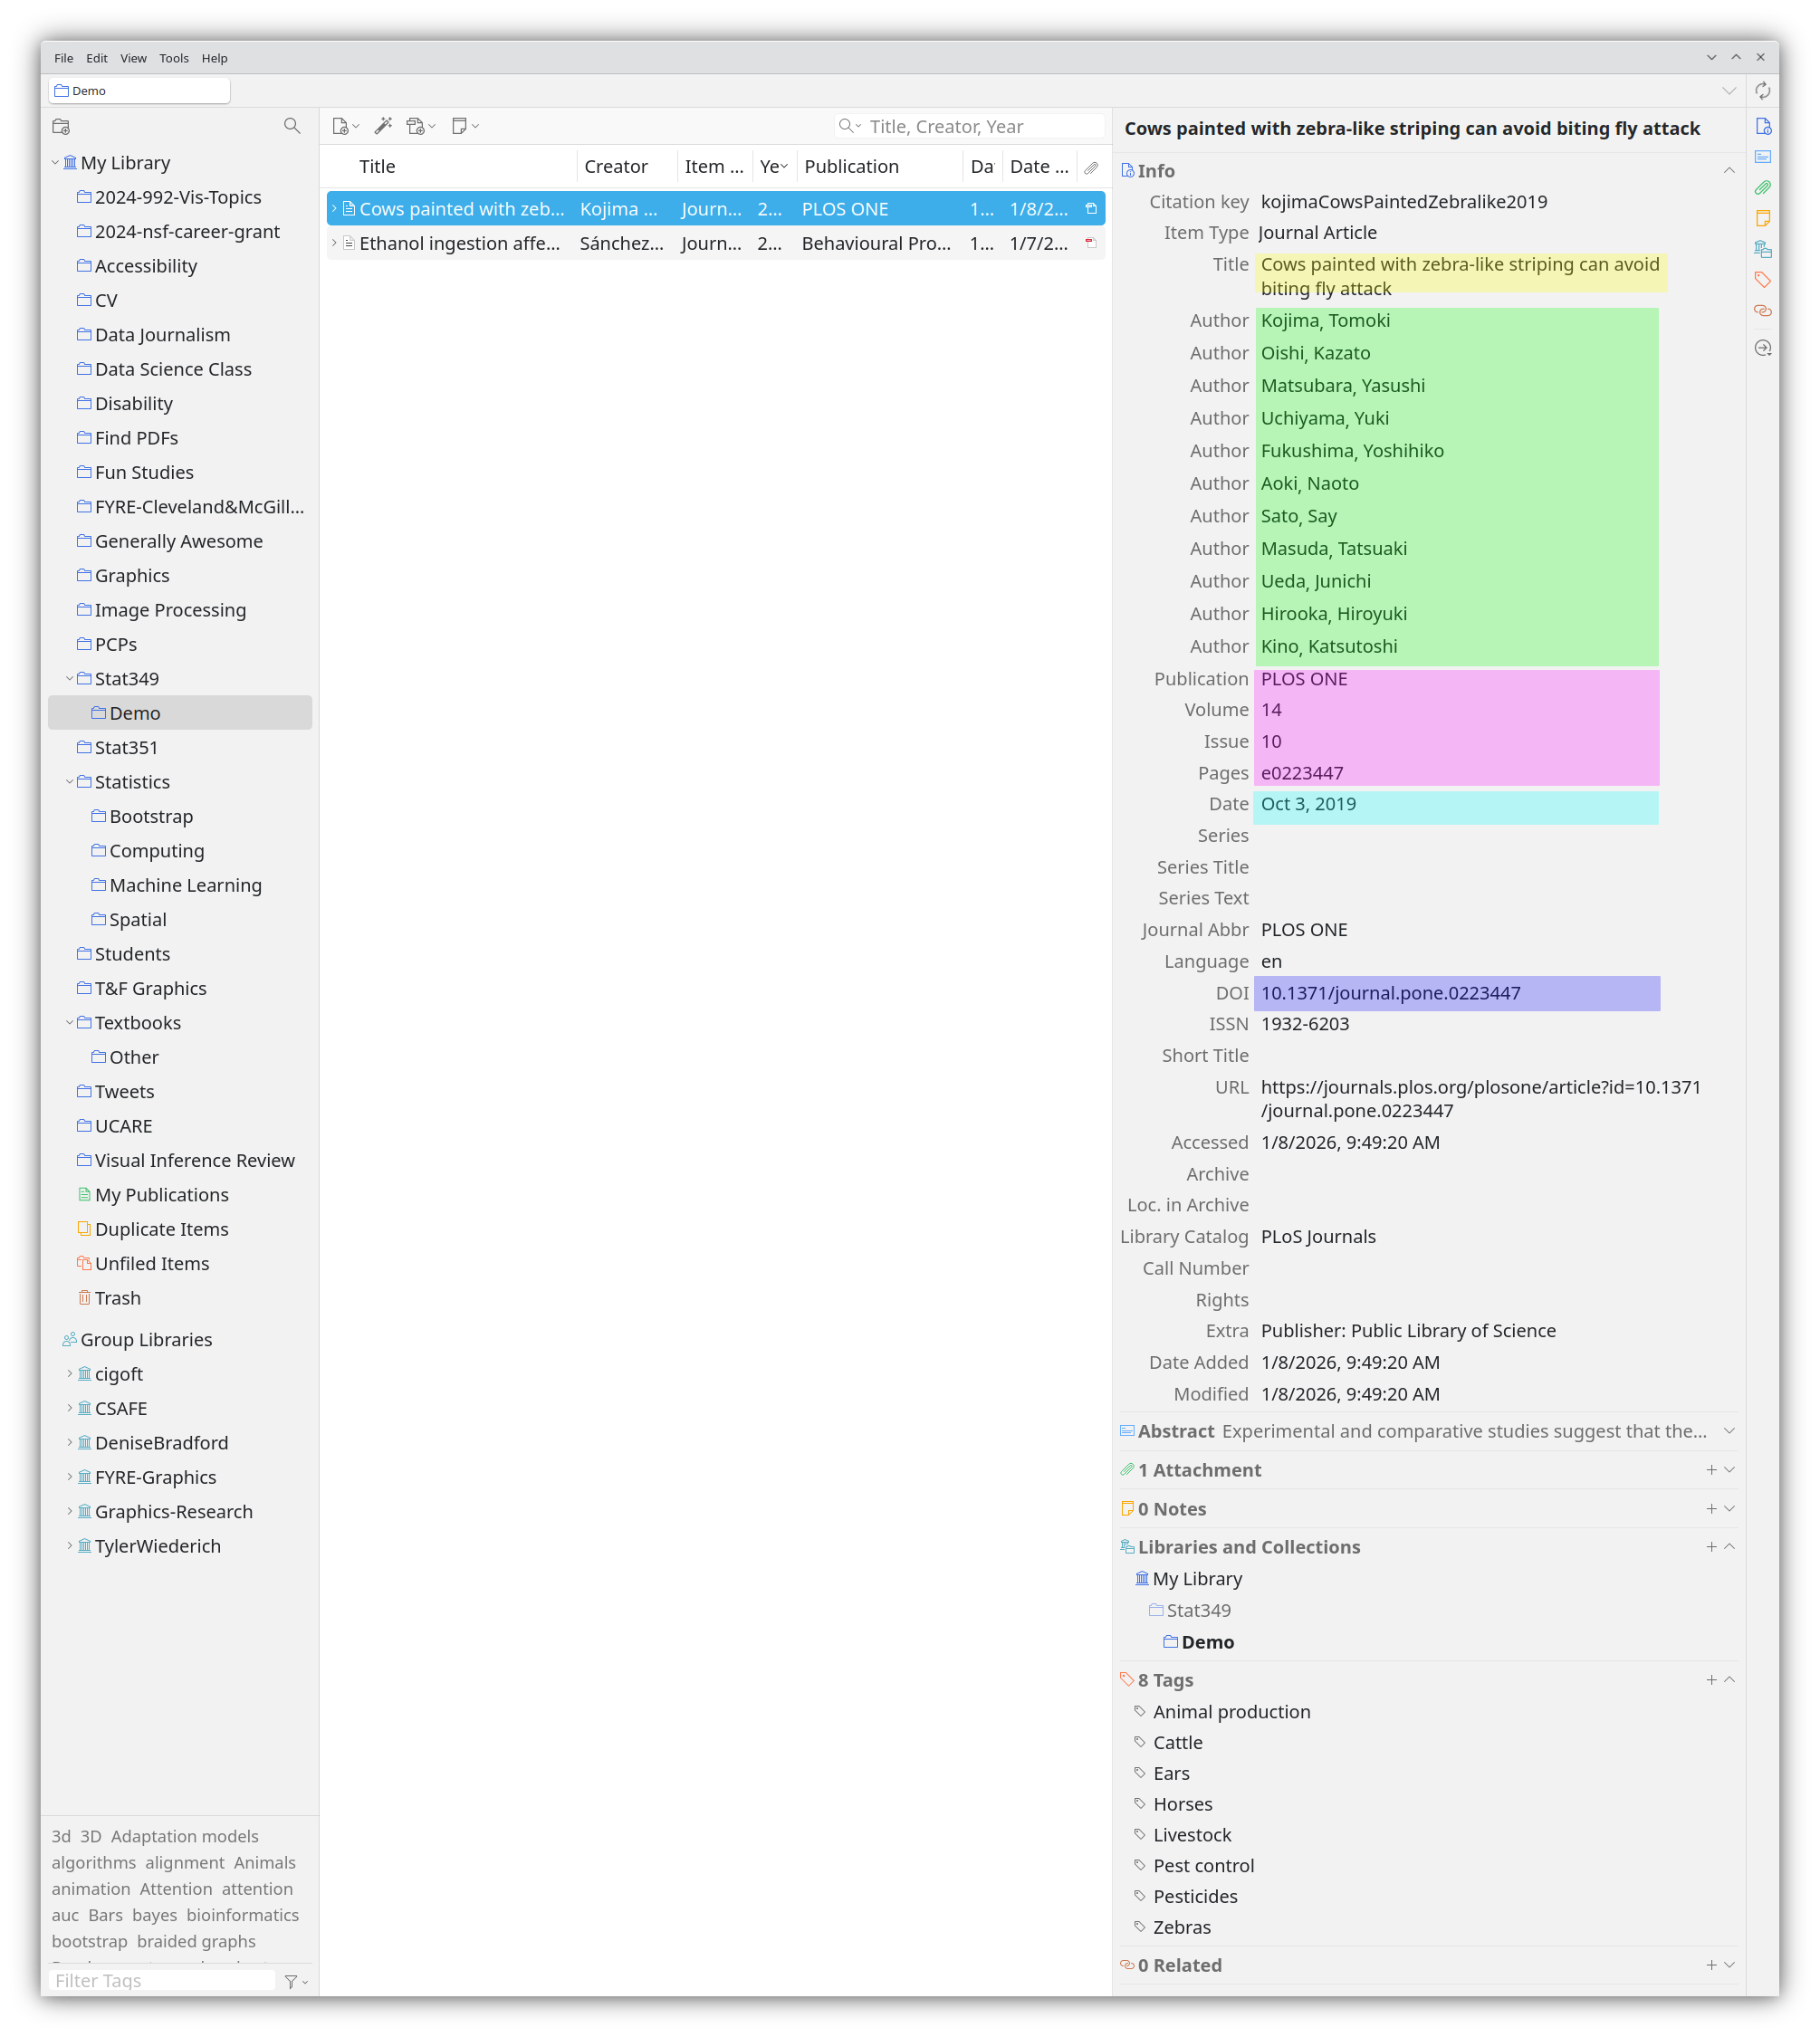Click the purple highlighted DOI field

(x=1455, y=993)
